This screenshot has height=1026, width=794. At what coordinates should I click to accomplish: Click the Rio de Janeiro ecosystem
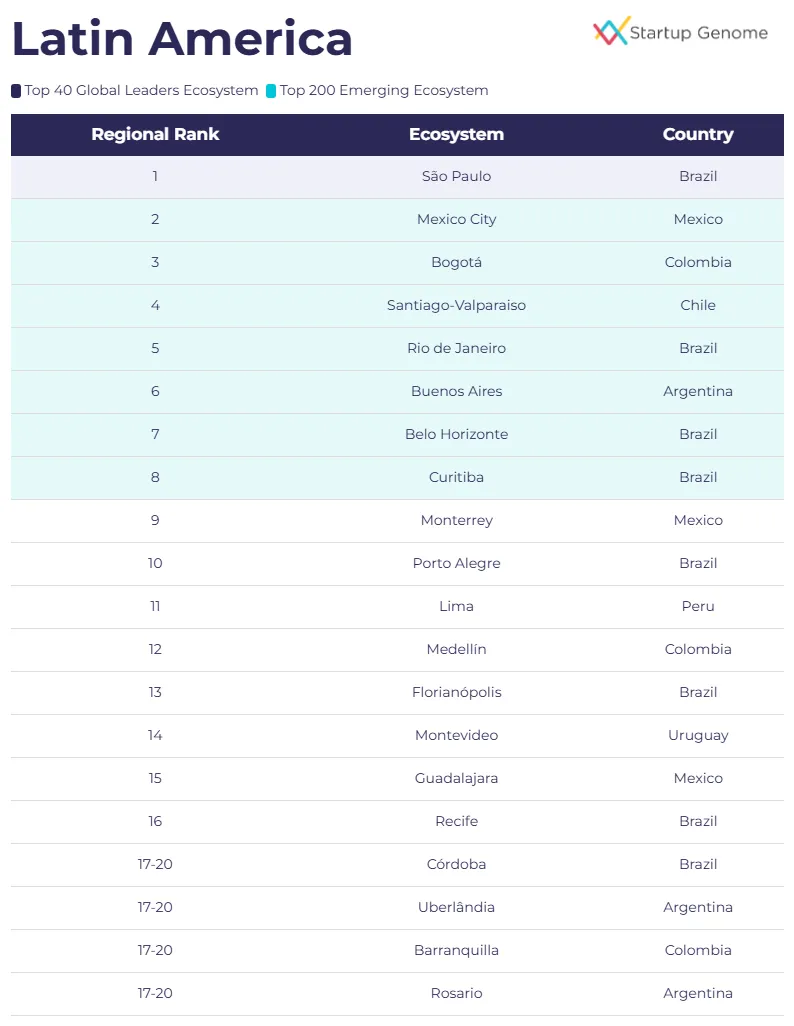pyautogui.click(x=456, y=349)
